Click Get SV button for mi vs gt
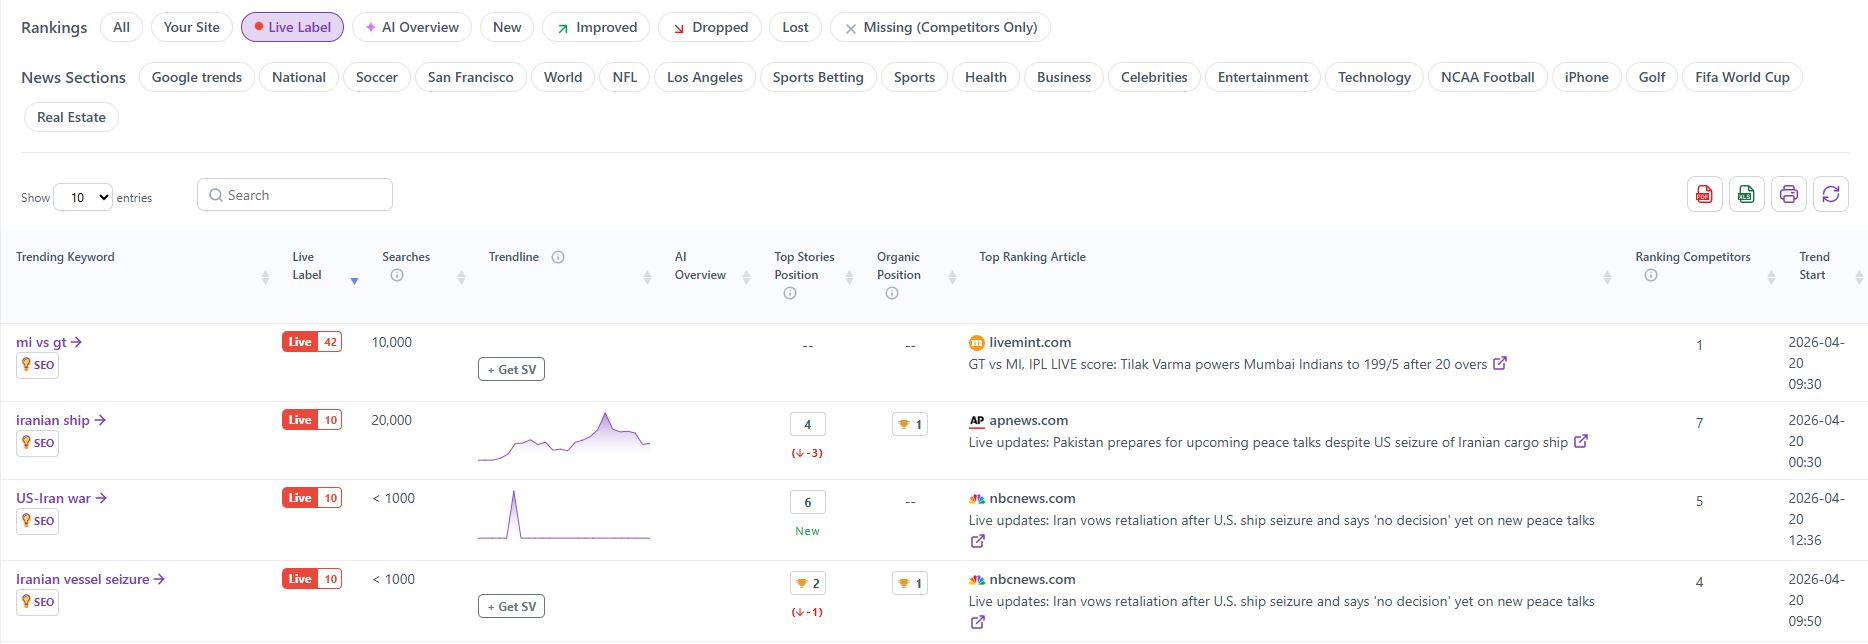The width and height of the screenshot is (1868, 644). [511, 370]
